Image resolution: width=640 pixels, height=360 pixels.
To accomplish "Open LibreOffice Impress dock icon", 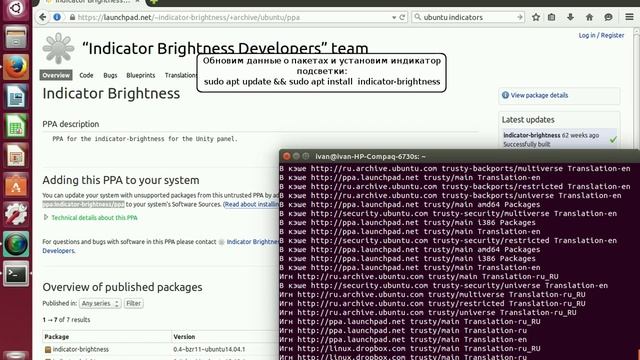I will tap(16, 156).
